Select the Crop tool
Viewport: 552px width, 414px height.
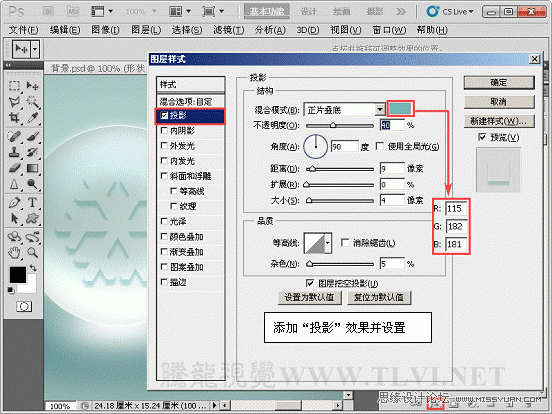pos(14,118)
